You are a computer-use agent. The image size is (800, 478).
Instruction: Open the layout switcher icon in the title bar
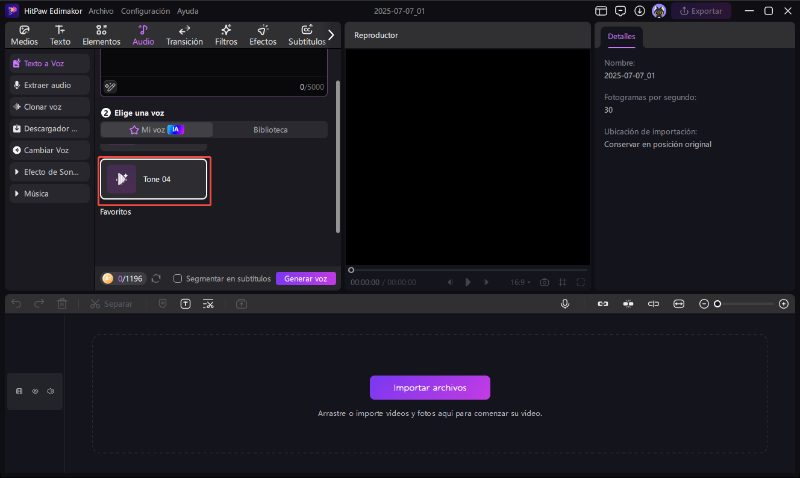tap(601, 11)
